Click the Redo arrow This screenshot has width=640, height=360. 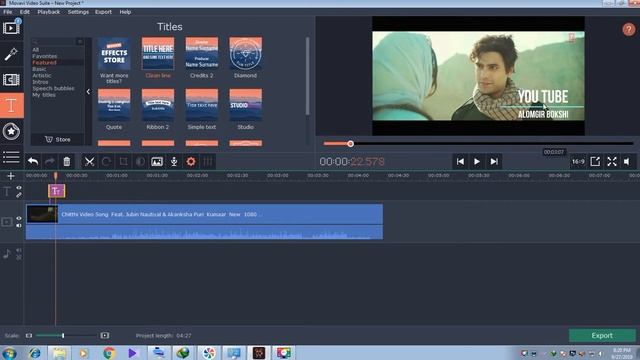point(50,162)
